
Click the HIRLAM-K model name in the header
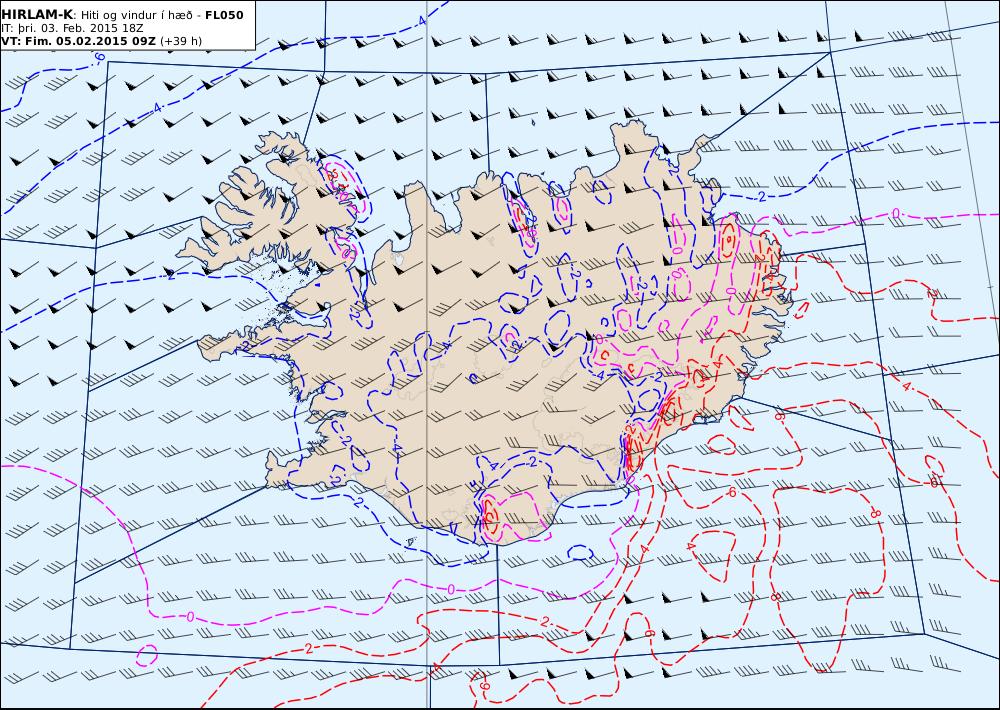(36, 15)
